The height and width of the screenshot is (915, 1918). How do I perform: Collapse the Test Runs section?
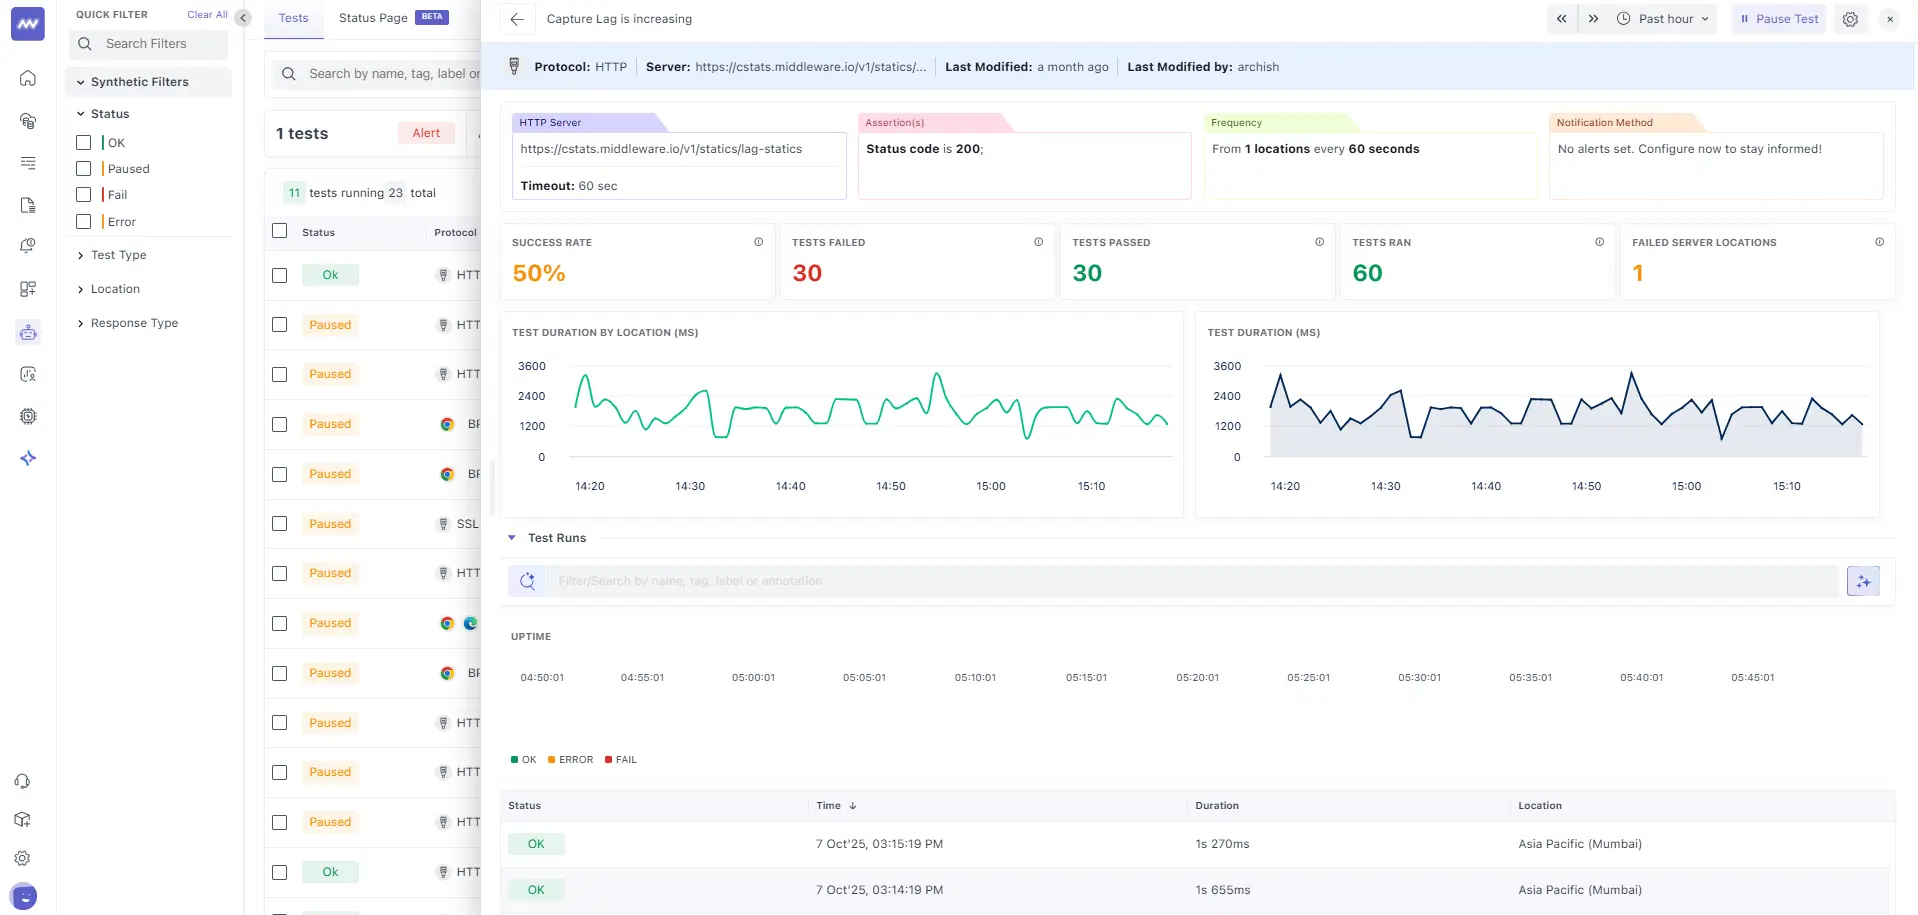coord(512,538)
